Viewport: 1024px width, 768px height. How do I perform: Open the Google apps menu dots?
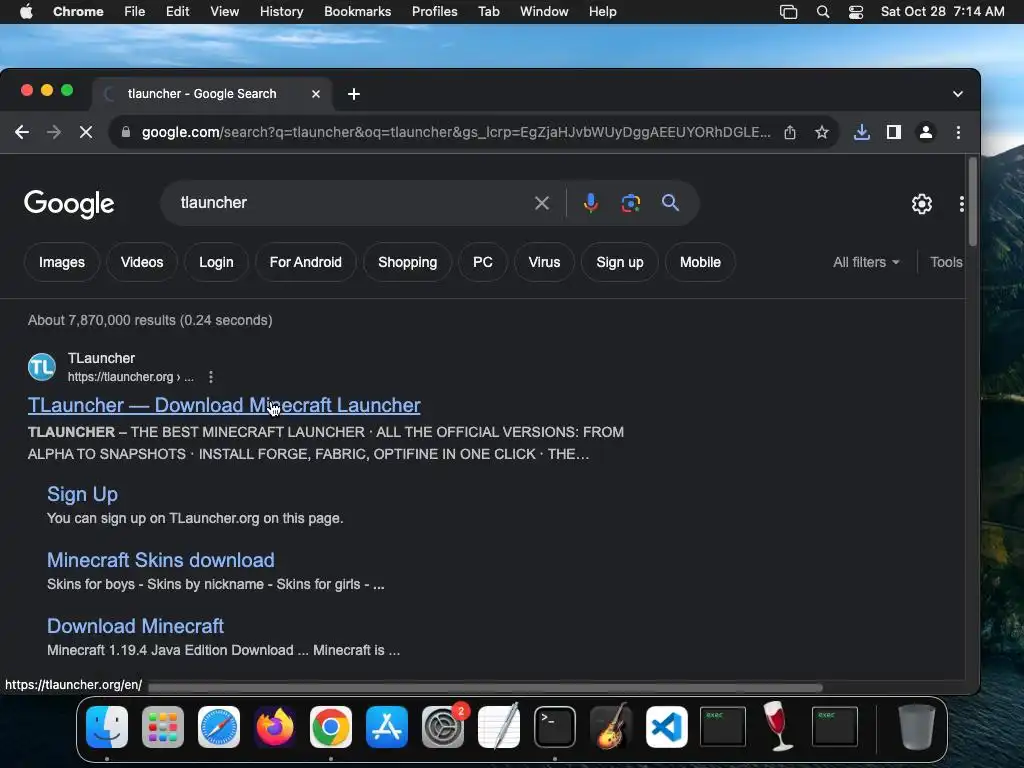961,204
